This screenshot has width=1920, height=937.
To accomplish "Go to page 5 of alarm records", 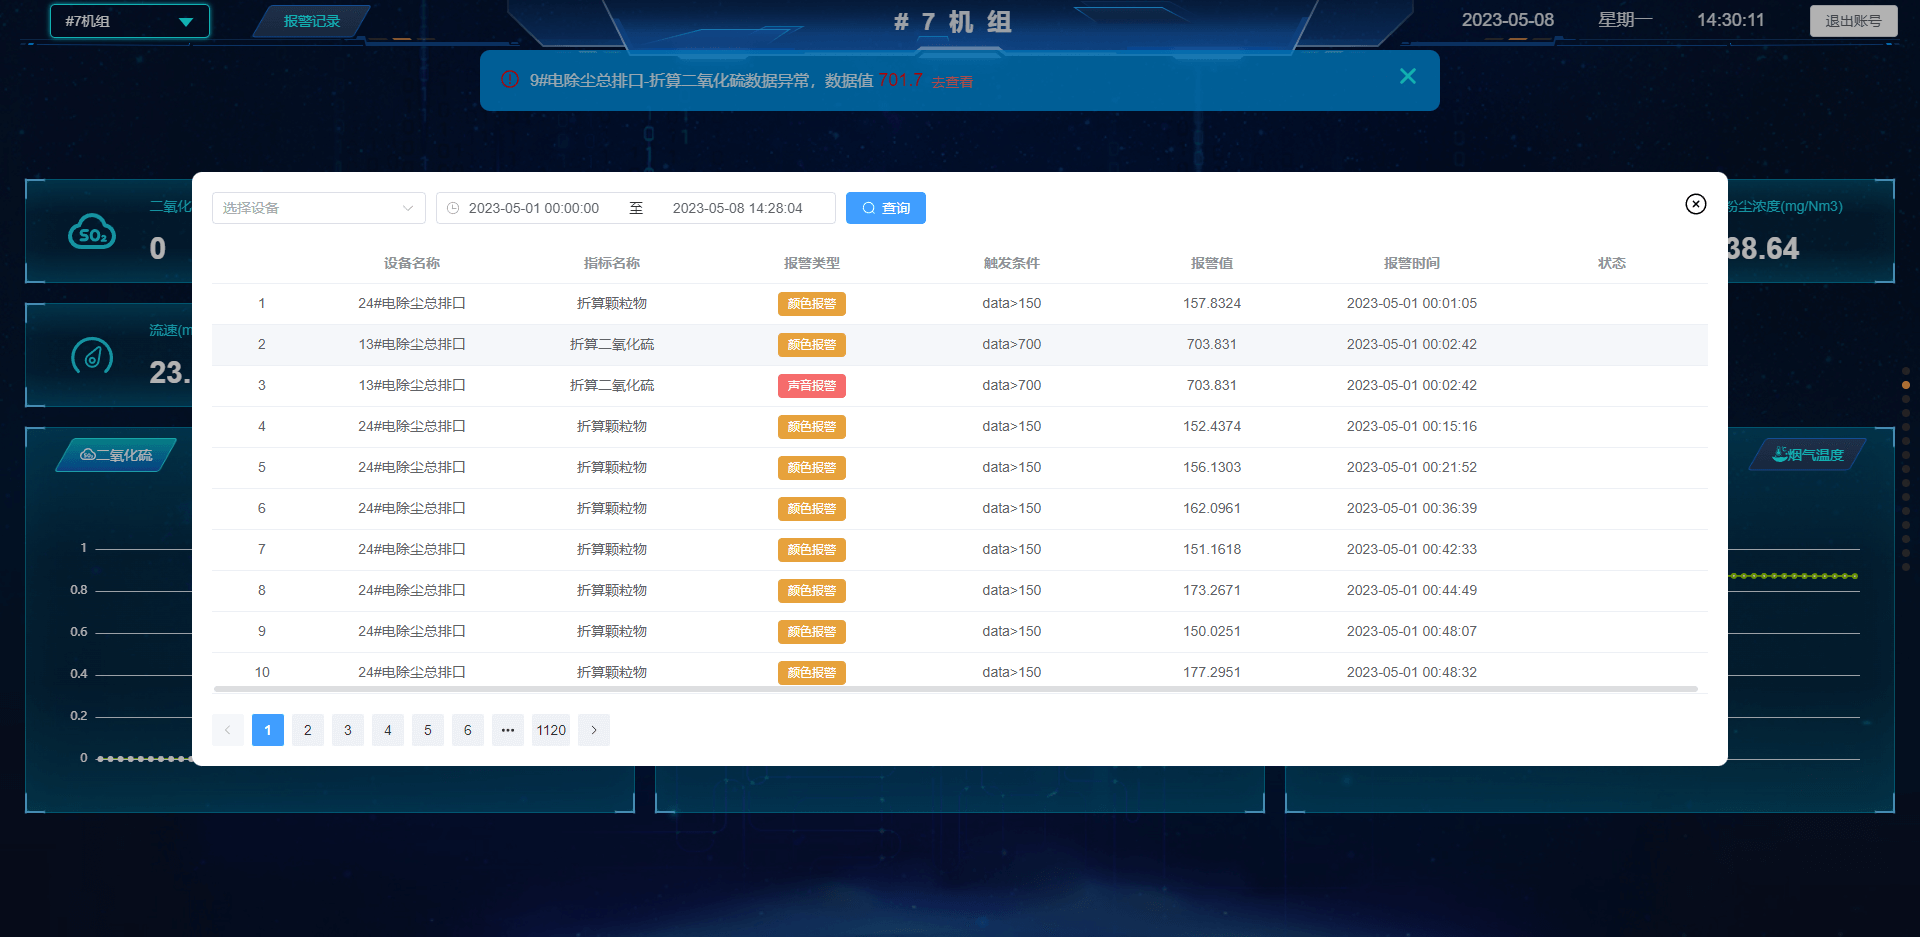I will pos(428,730).
